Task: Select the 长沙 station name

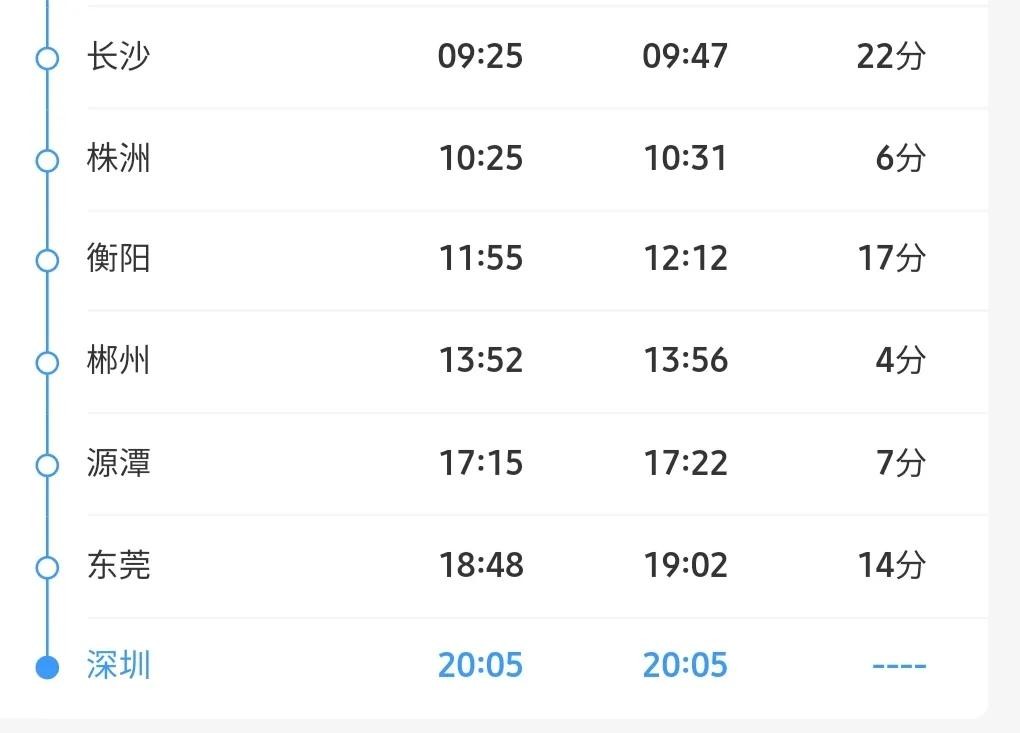Action: click(x=118, y=57)
